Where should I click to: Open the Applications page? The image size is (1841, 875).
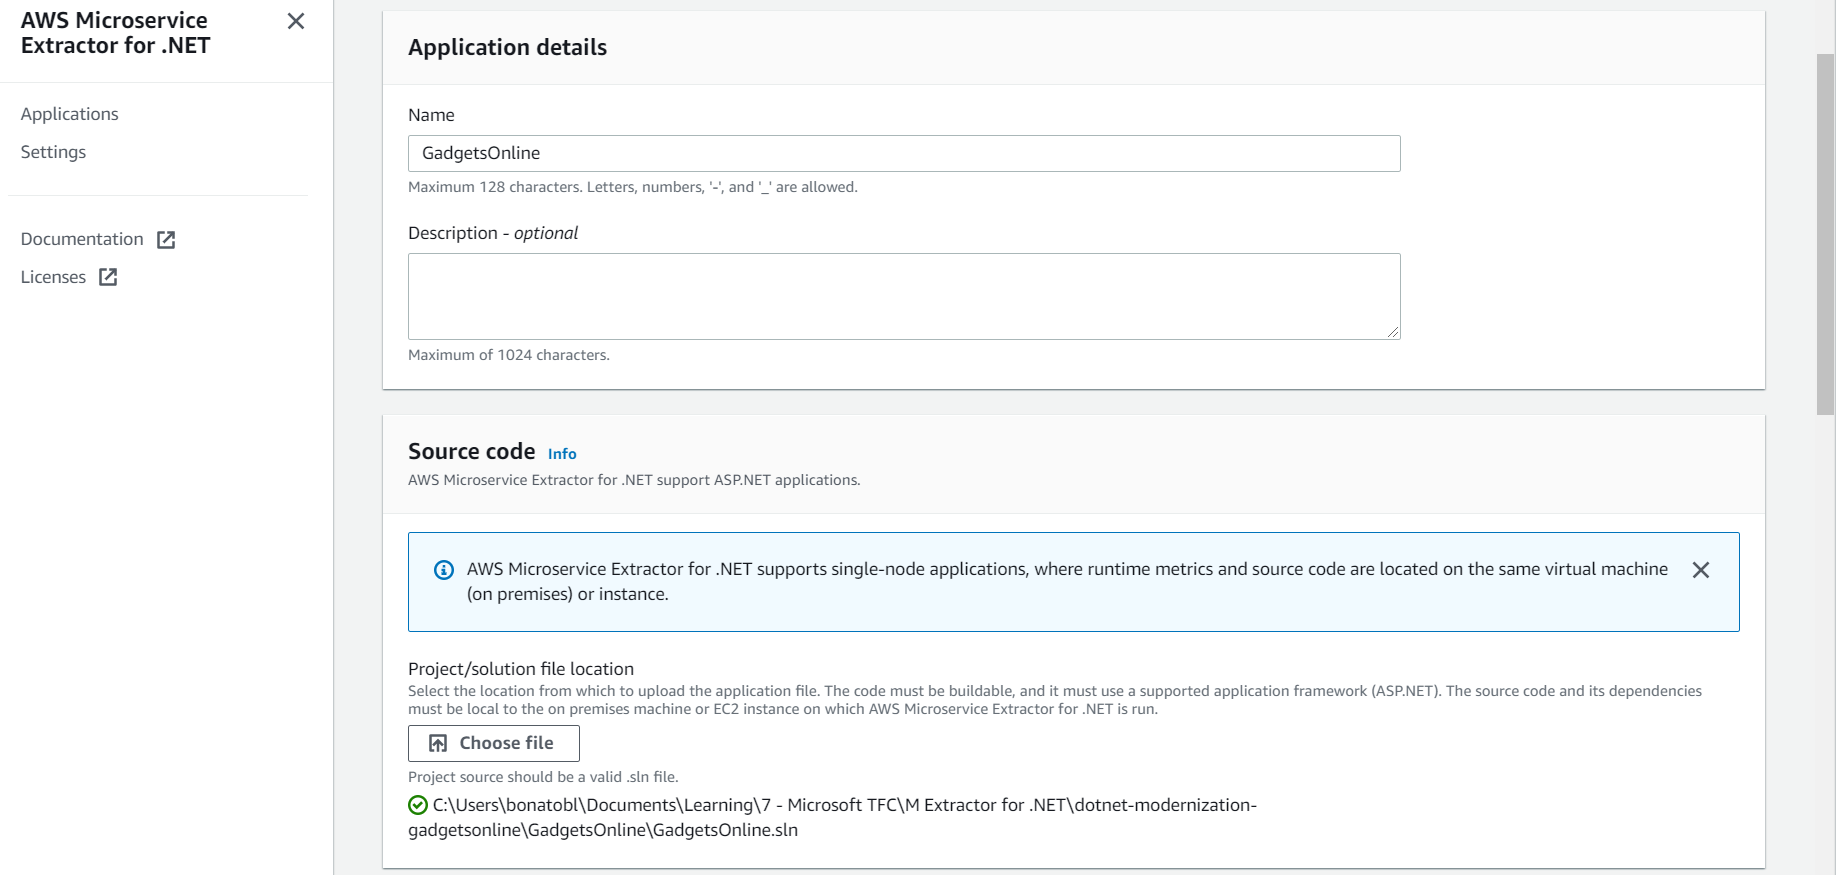(x=69, y=114)
